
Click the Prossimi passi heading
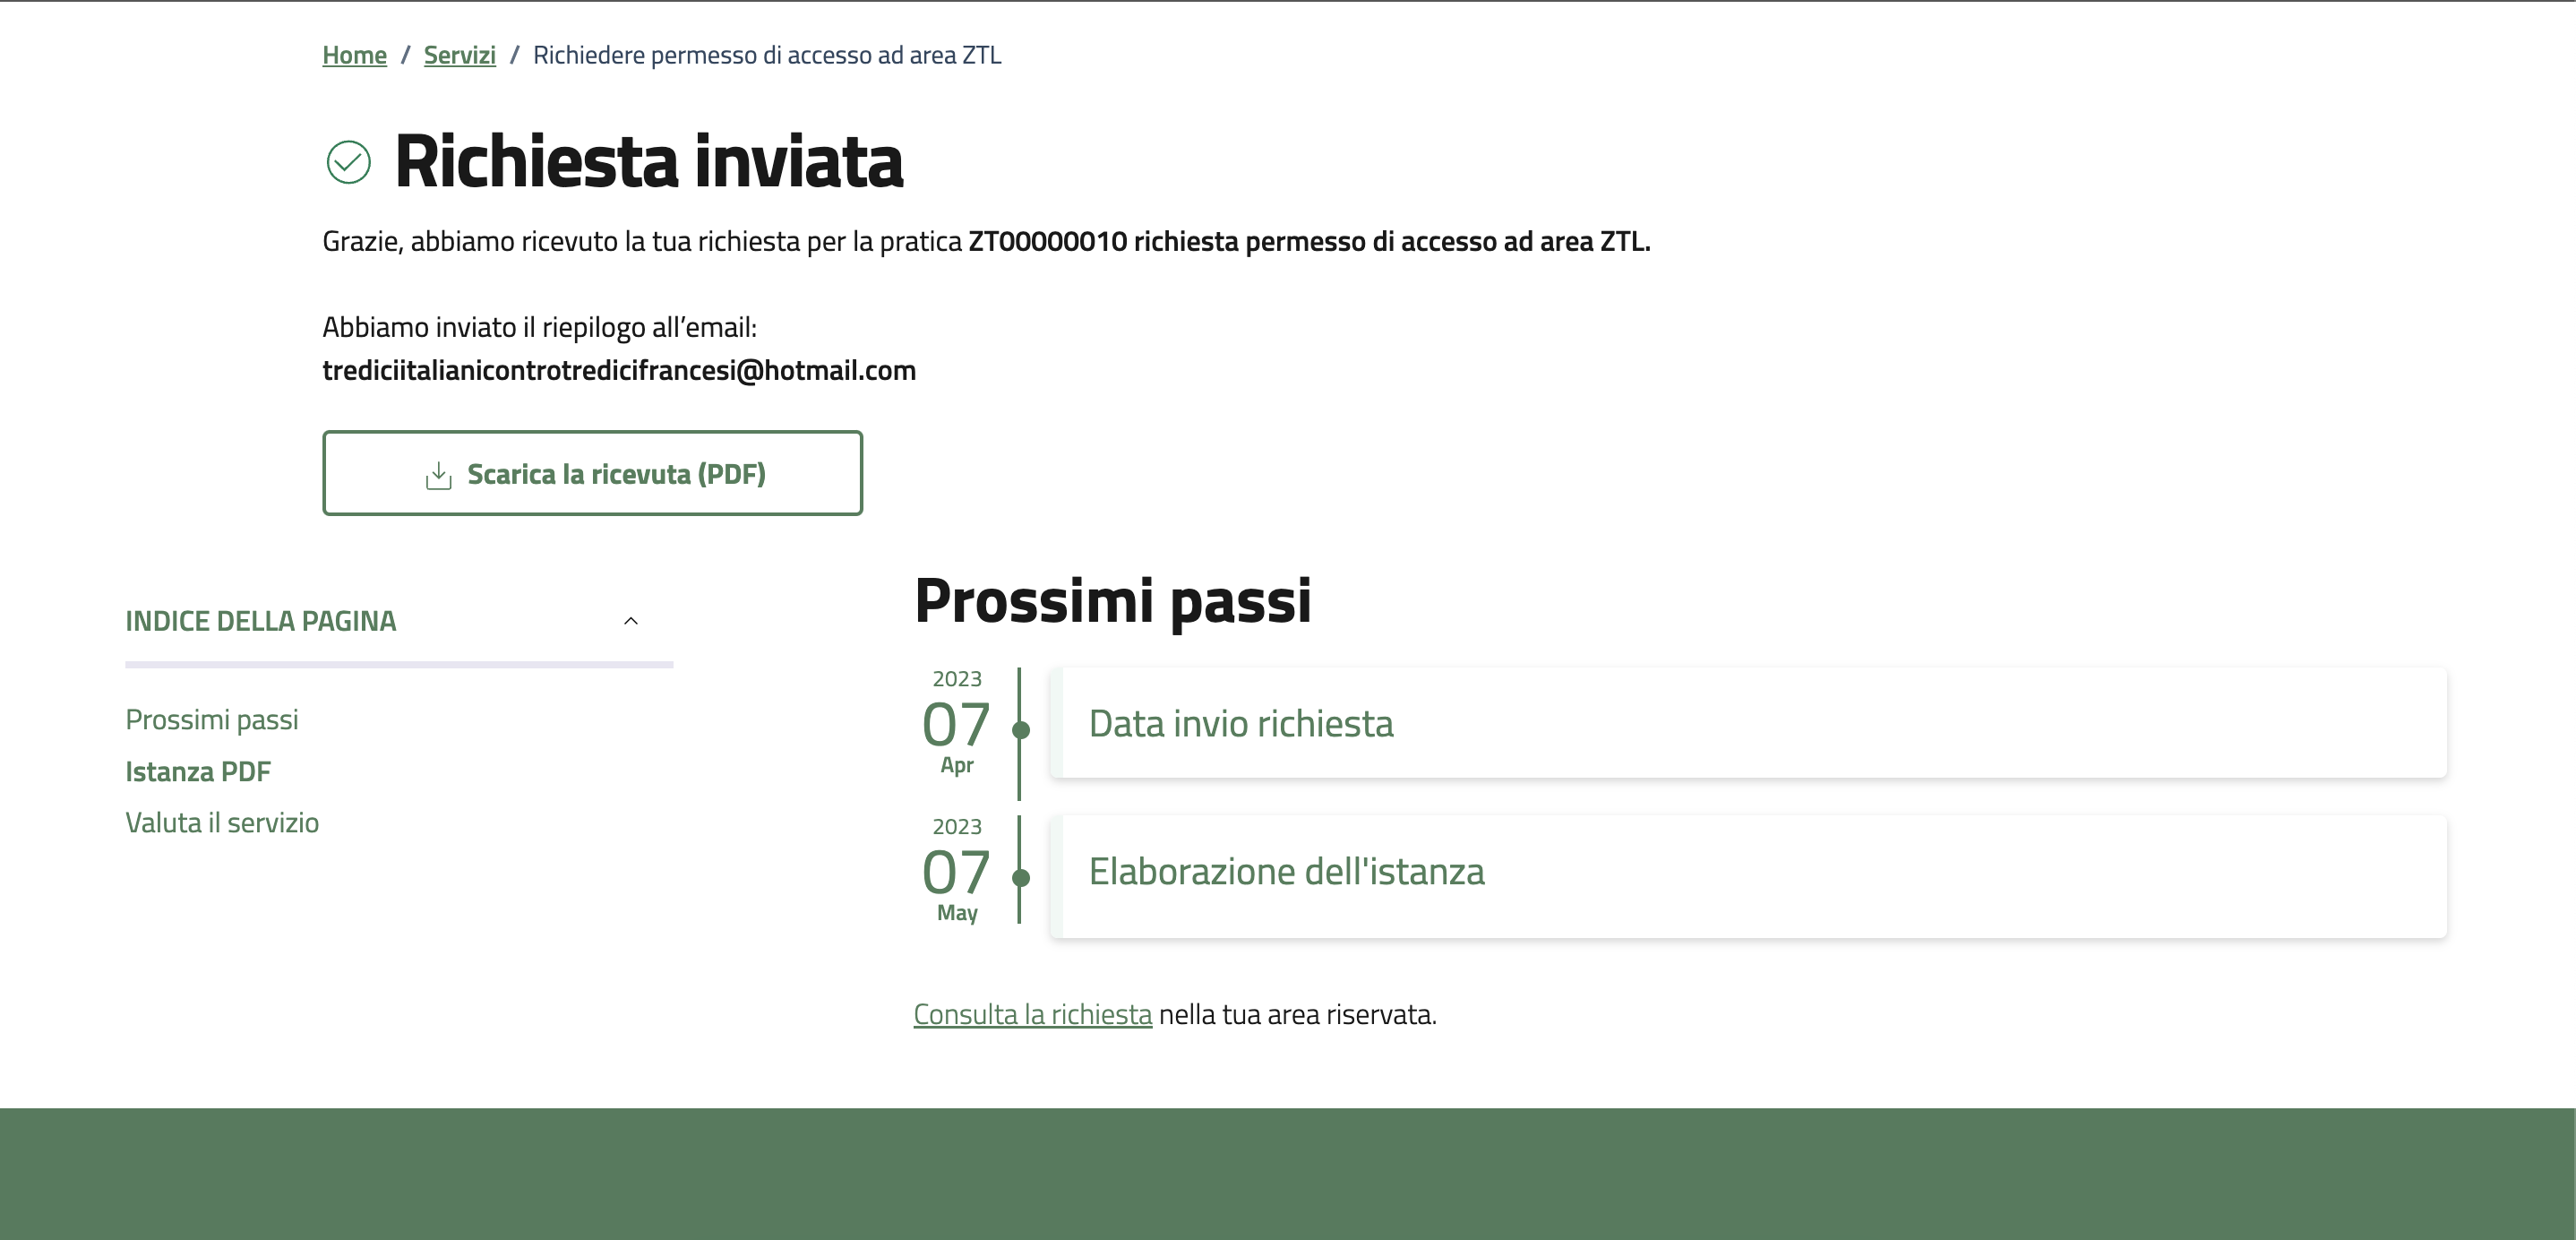click(x=1112, y=601)
